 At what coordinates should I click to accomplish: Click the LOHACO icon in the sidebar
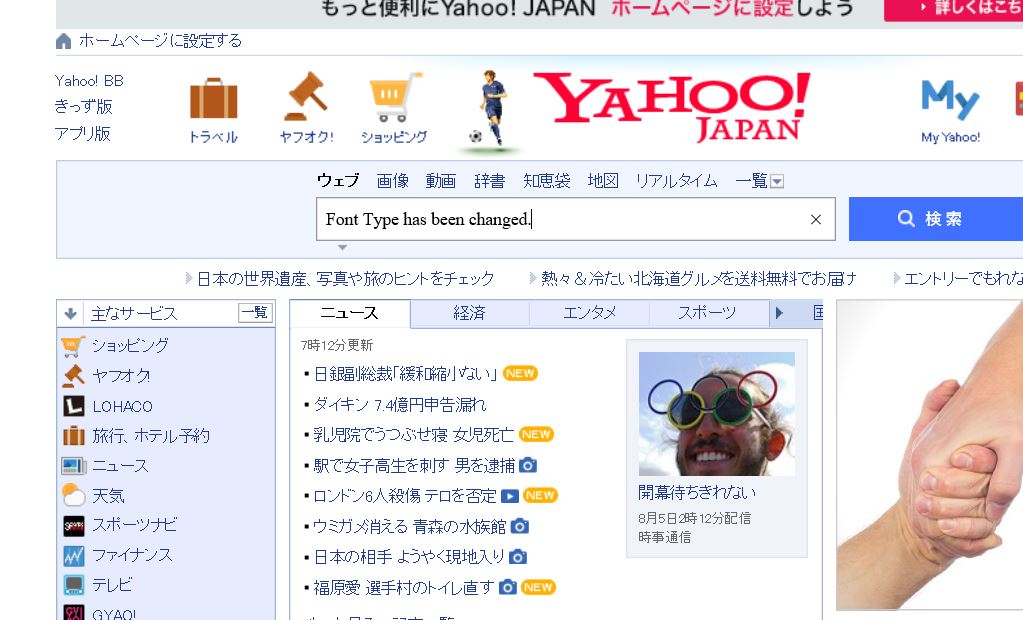(74, 406)
